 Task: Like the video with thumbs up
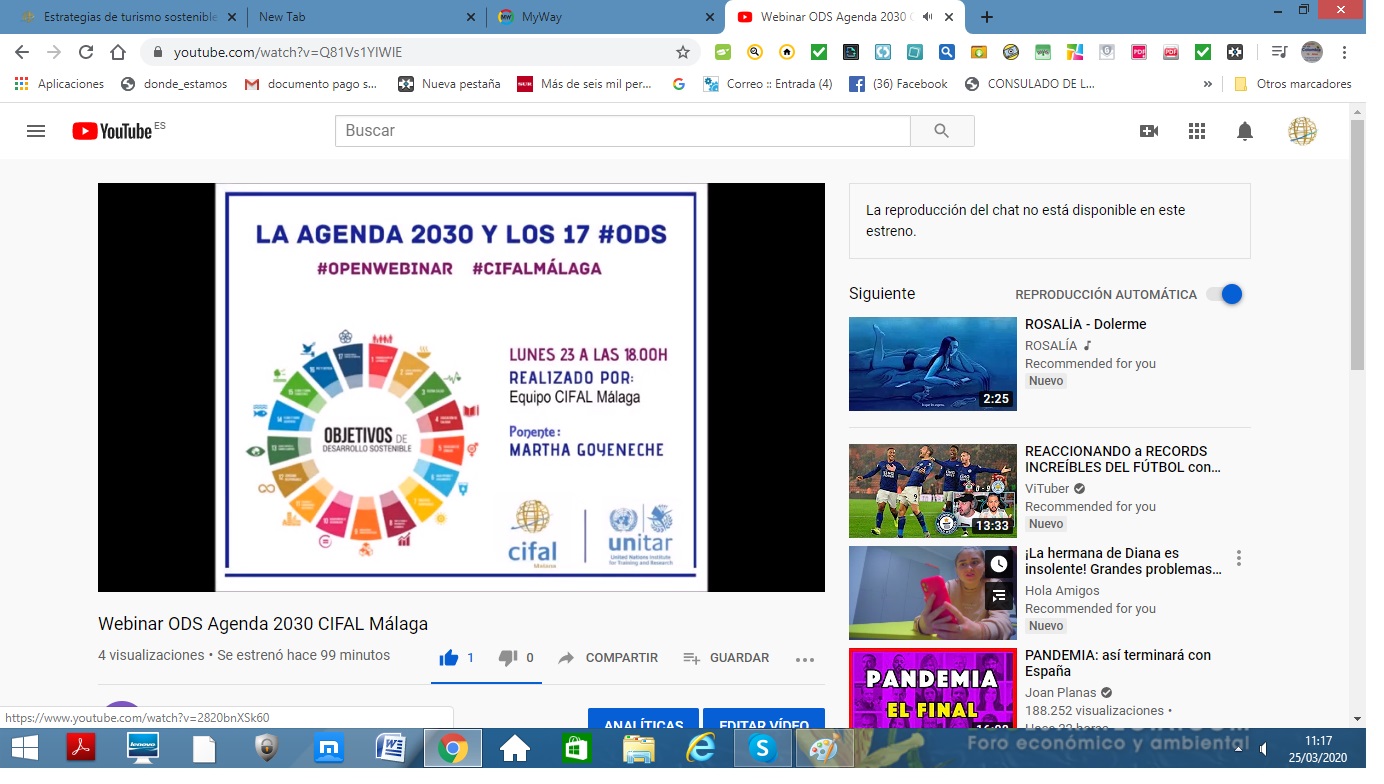coord(449,658)
